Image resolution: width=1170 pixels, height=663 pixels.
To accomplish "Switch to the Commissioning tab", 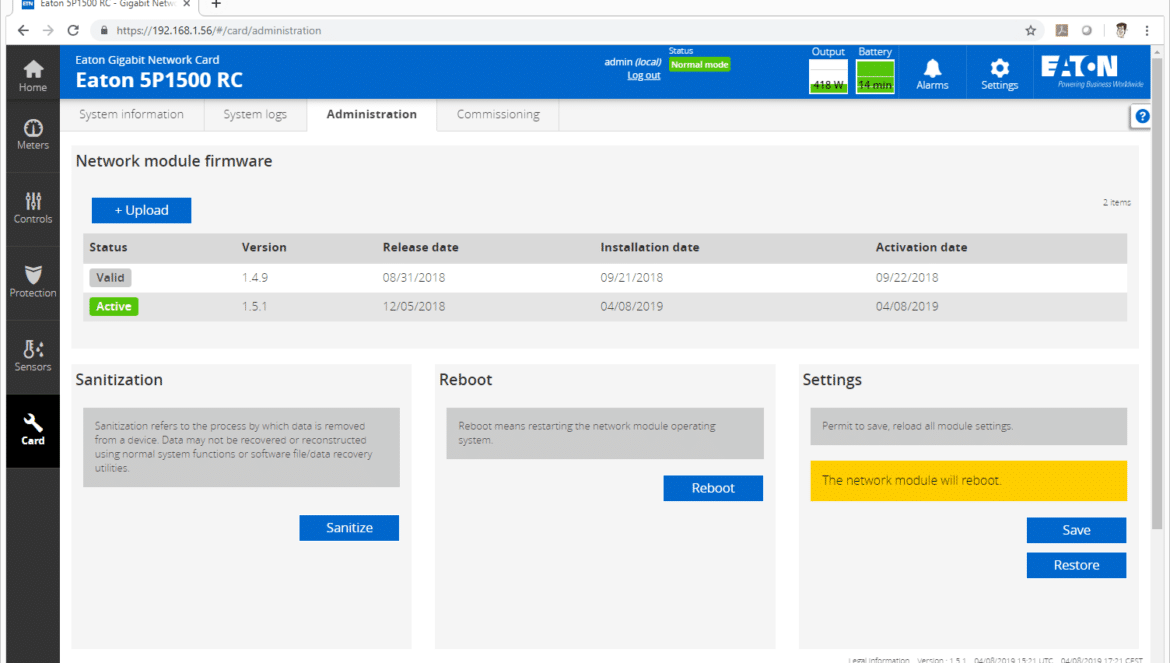I will pos(498,114).
